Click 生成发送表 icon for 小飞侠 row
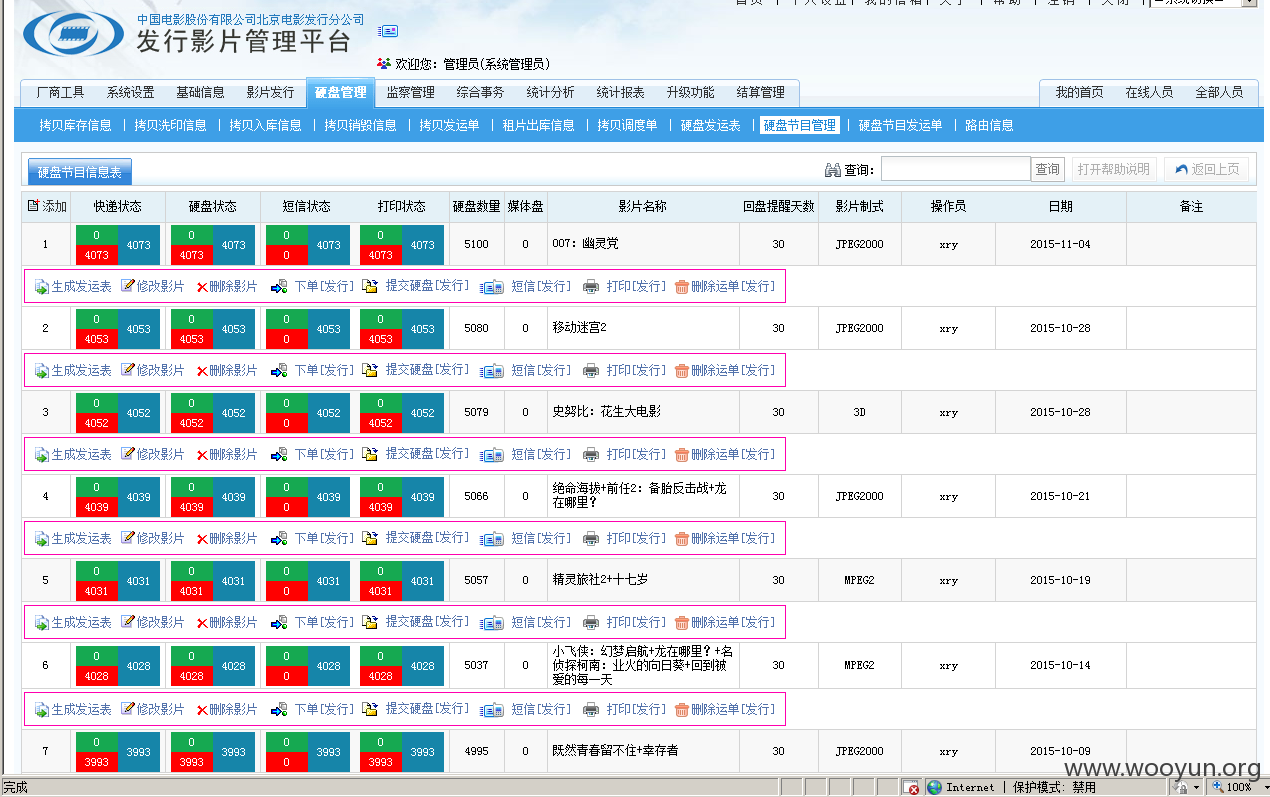The height and width of the screenshot is (797, 1270). 42,710
